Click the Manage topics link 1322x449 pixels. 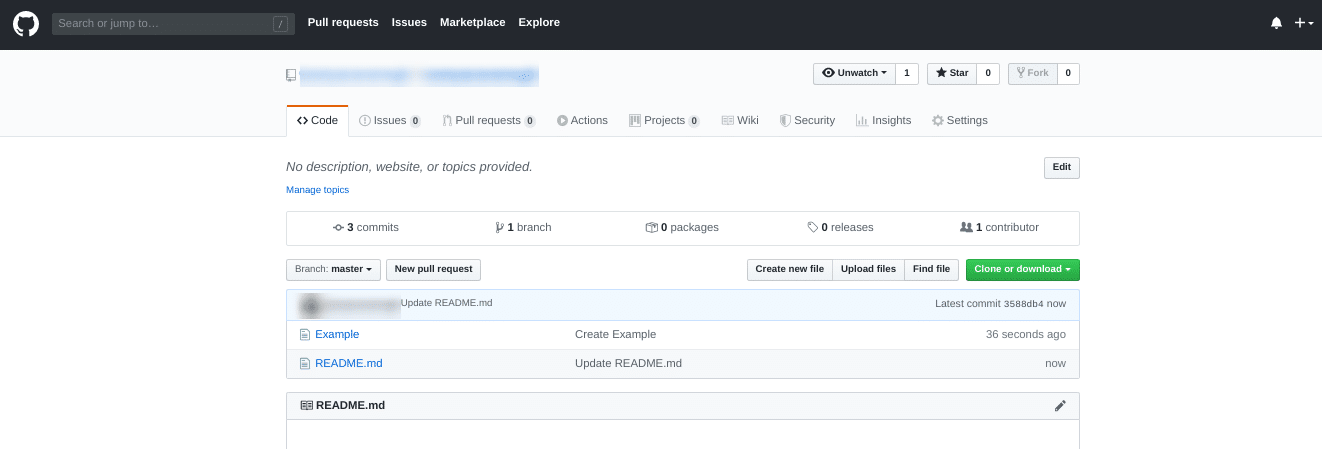click(x=317, y=190)
